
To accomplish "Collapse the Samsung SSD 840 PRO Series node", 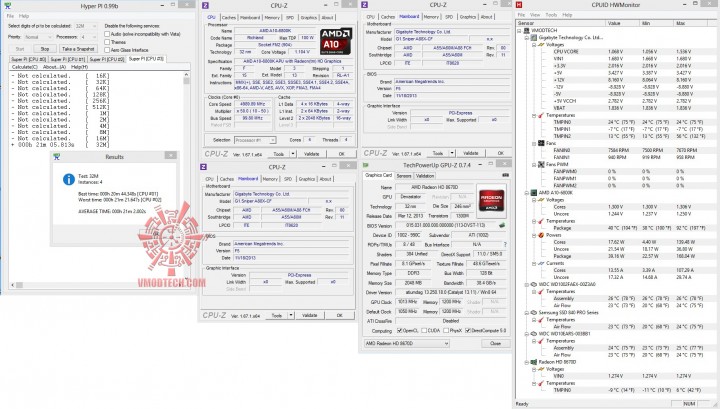I will pyautogui.click(x=527, y=313).
